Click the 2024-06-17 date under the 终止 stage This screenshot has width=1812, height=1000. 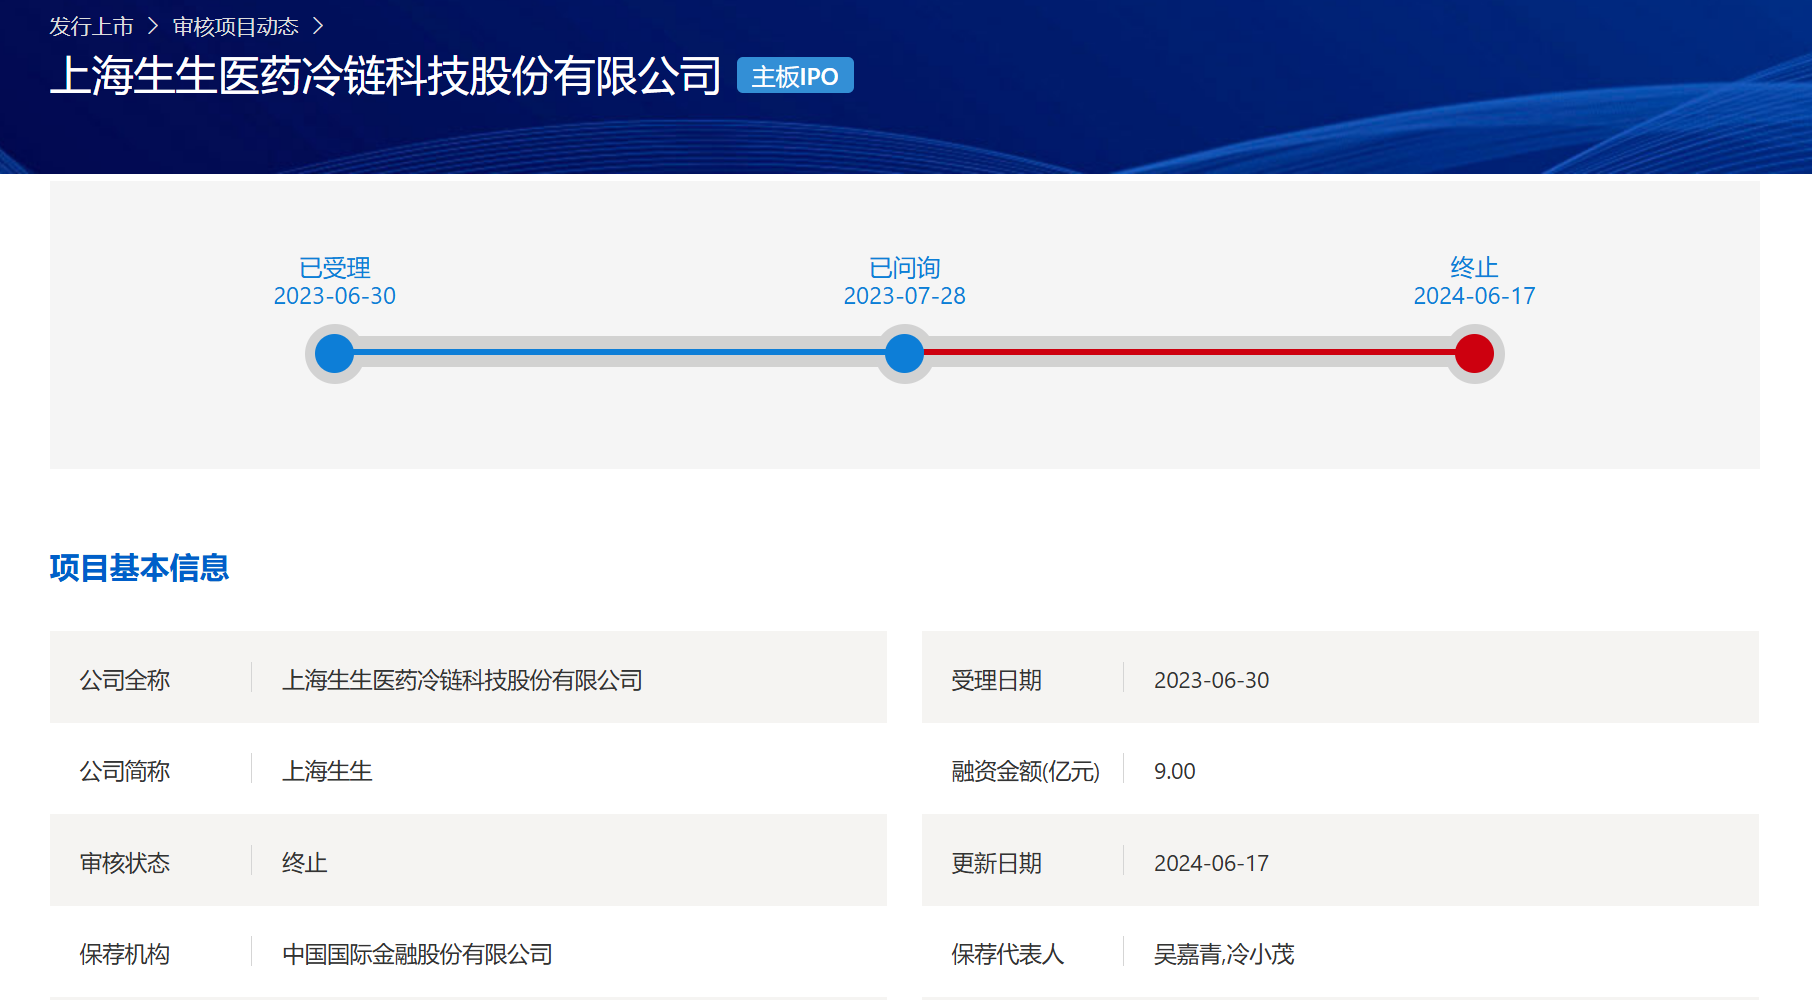[x=1474, y=296]
